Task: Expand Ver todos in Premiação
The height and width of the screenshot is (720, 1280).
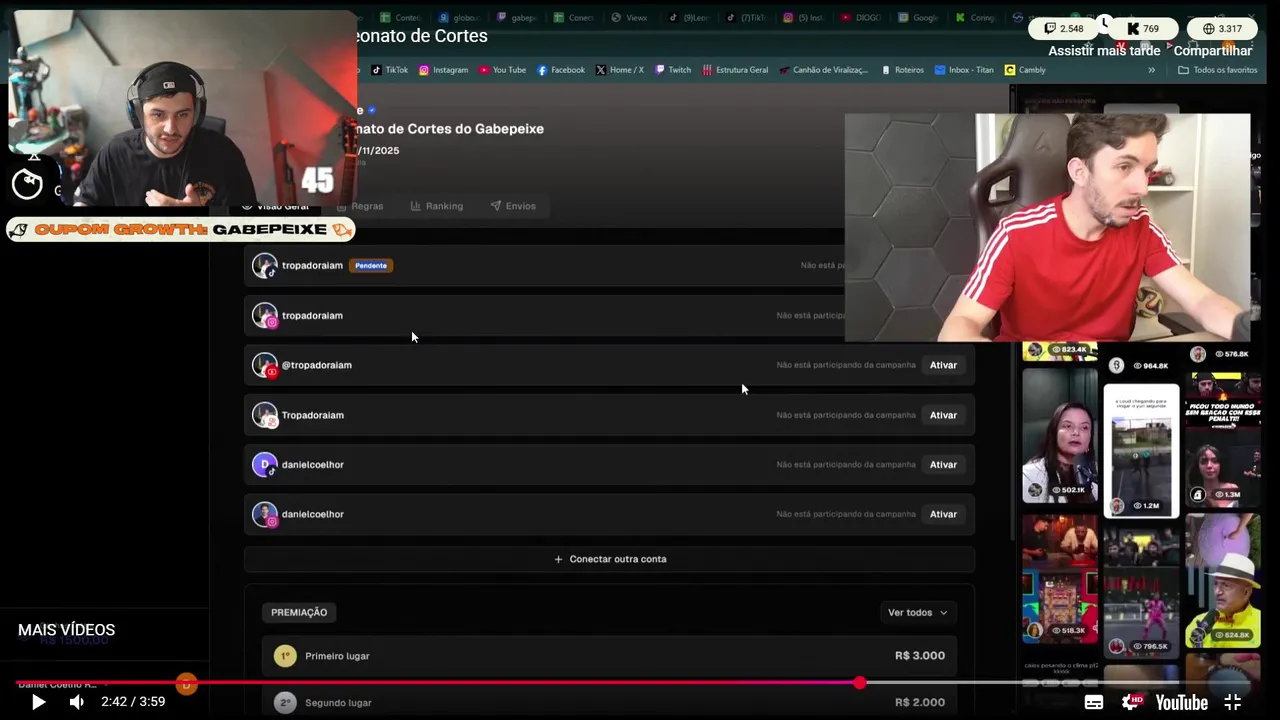Action: click(x=917, y=613)
